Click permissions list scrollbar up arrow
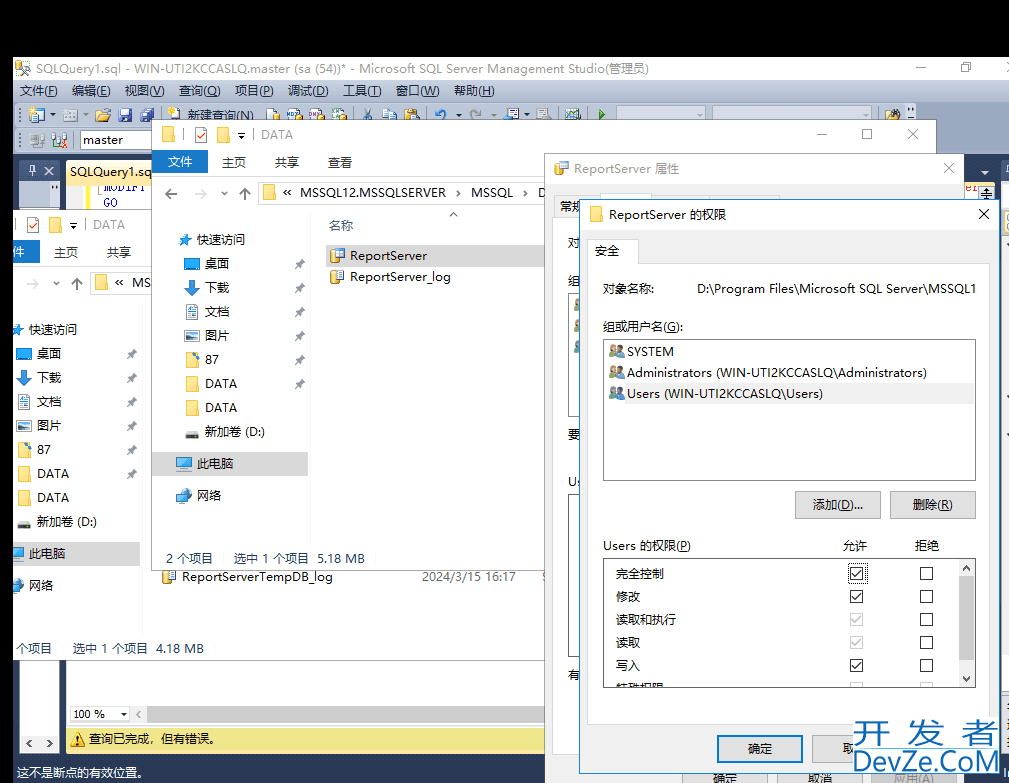This screenshot has width=1009, height=783. pos(966,568)
